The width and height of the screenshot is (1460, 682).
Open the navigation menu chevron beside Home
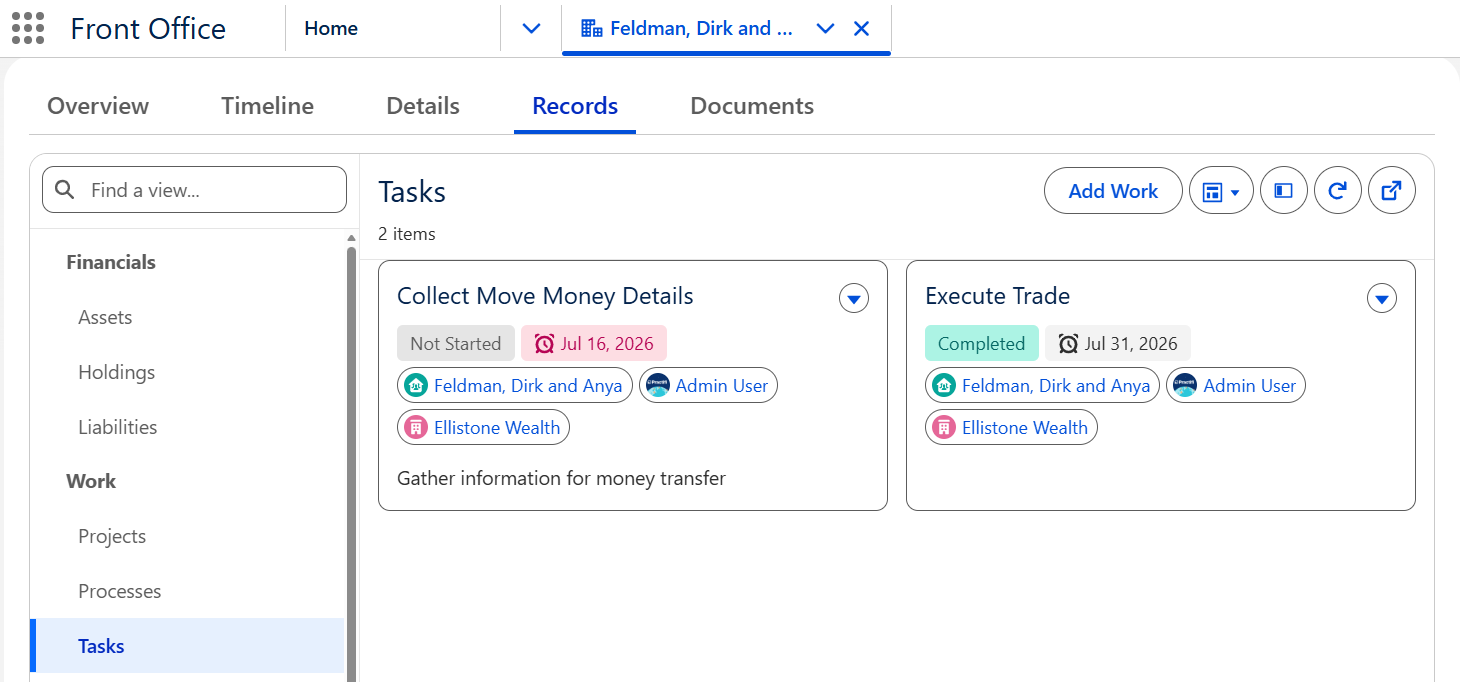tap(532, 28)
